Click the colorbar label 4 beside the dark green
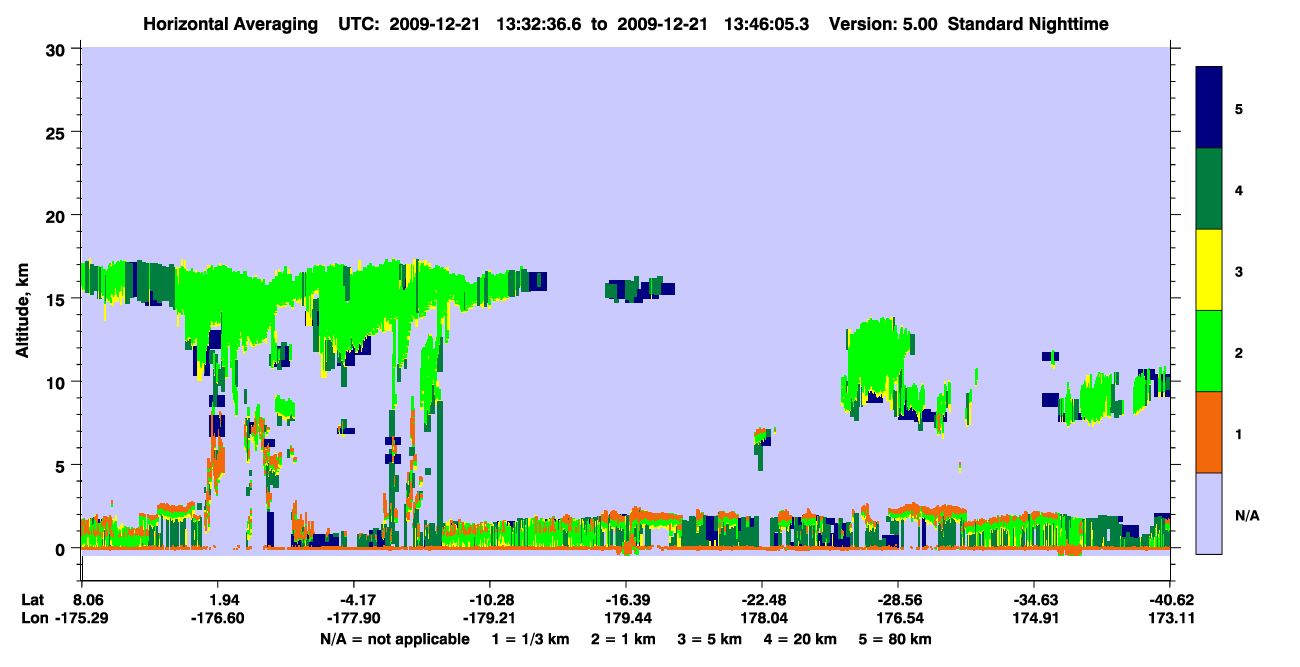Screen dimensions: 1300x667 (1239, 189)
